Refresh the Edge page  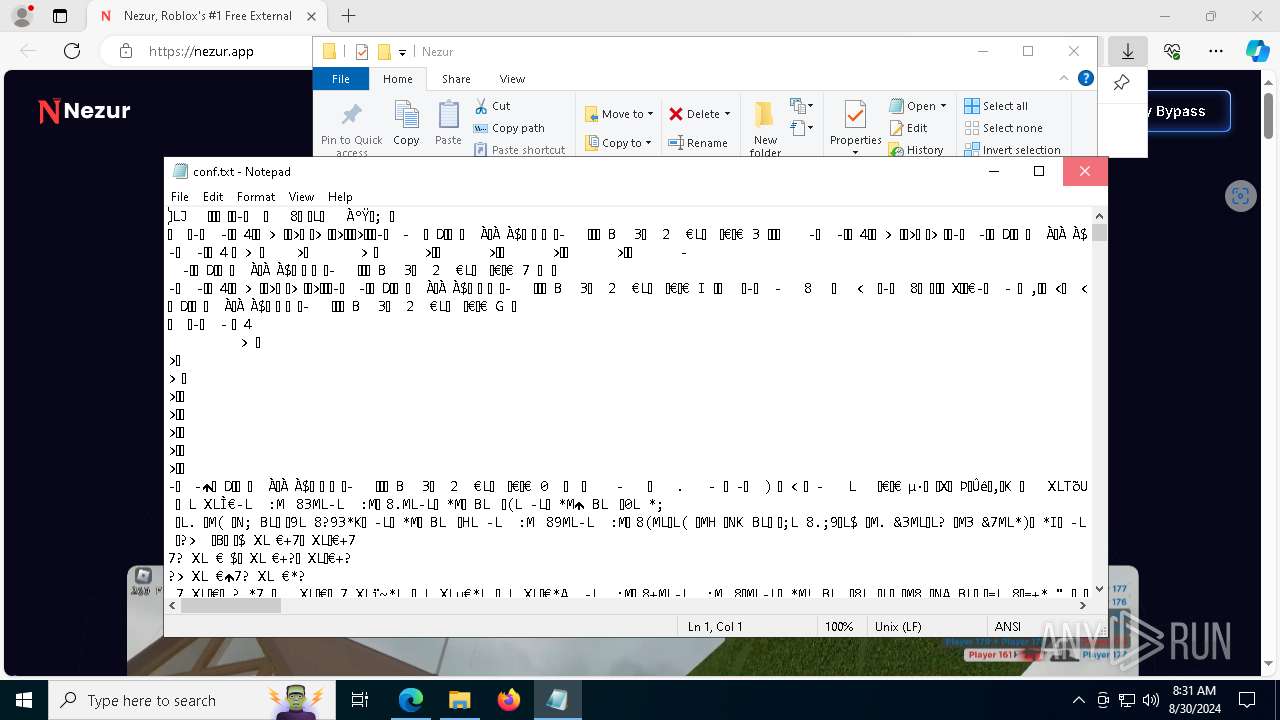coord(72,51)
